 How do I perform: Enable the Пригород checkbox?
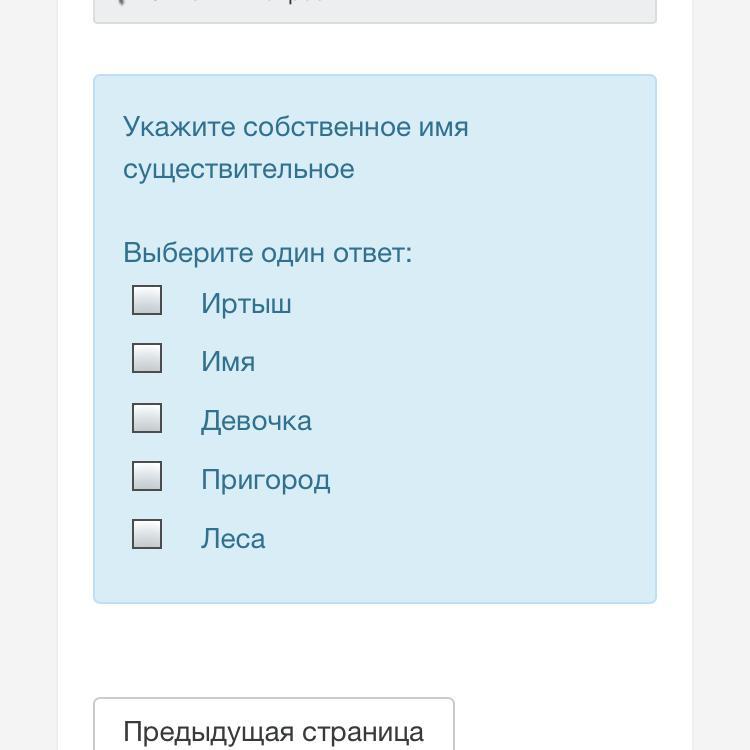[147, 476]
